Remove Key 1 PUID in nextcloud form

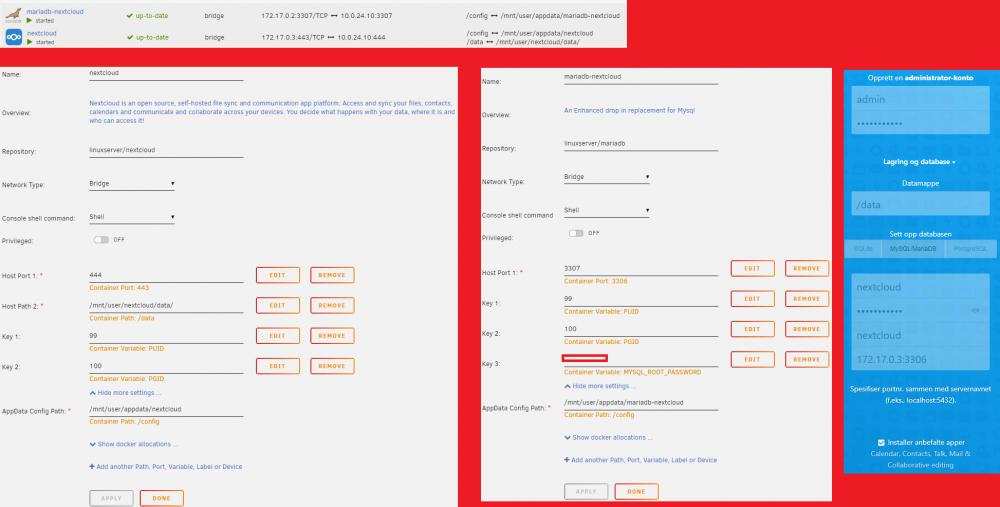(332, 335)
